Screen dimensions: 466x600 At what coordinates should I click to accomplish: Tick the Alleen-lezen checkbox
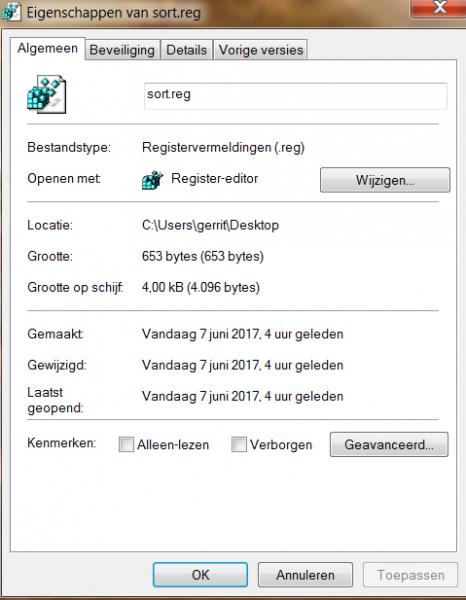[126, 444]
